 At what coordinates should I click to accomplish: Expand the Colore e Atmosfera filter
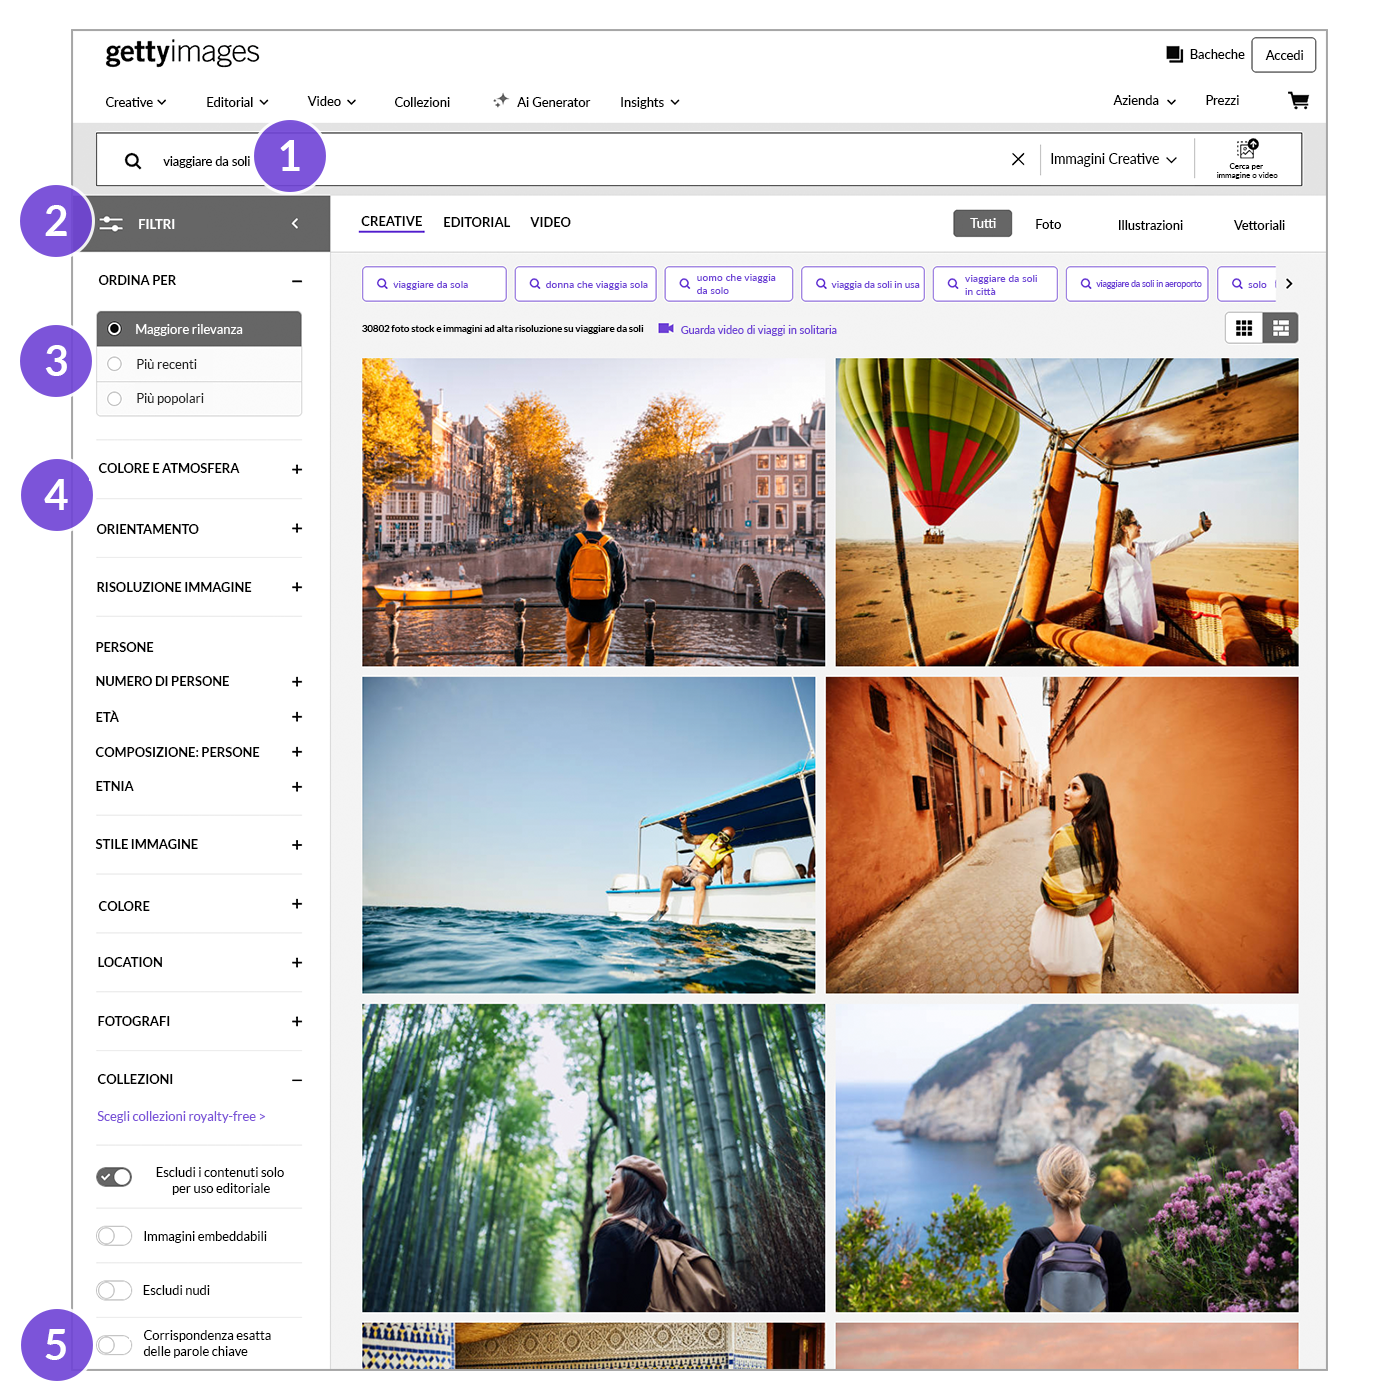tap(296, 469)
